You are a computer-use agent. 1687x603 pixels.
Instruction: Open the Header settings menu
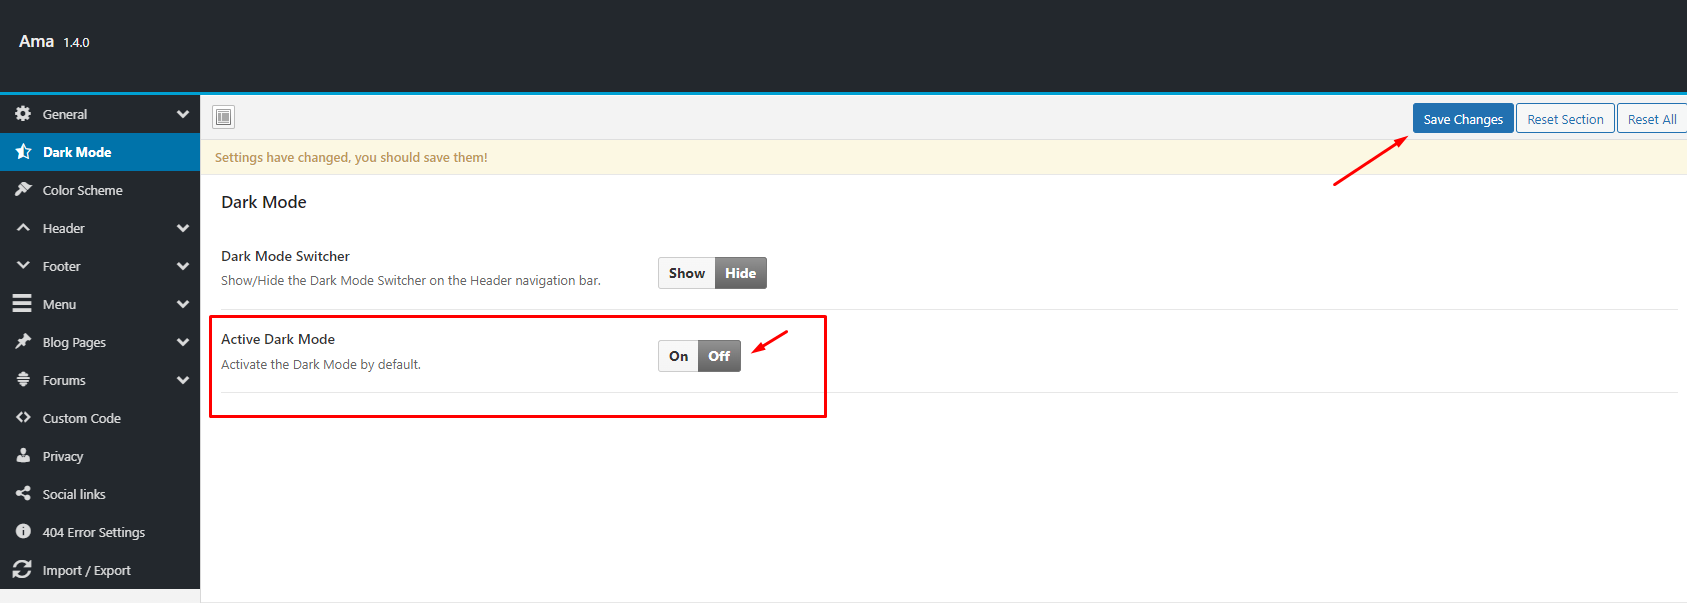point(100,228)
